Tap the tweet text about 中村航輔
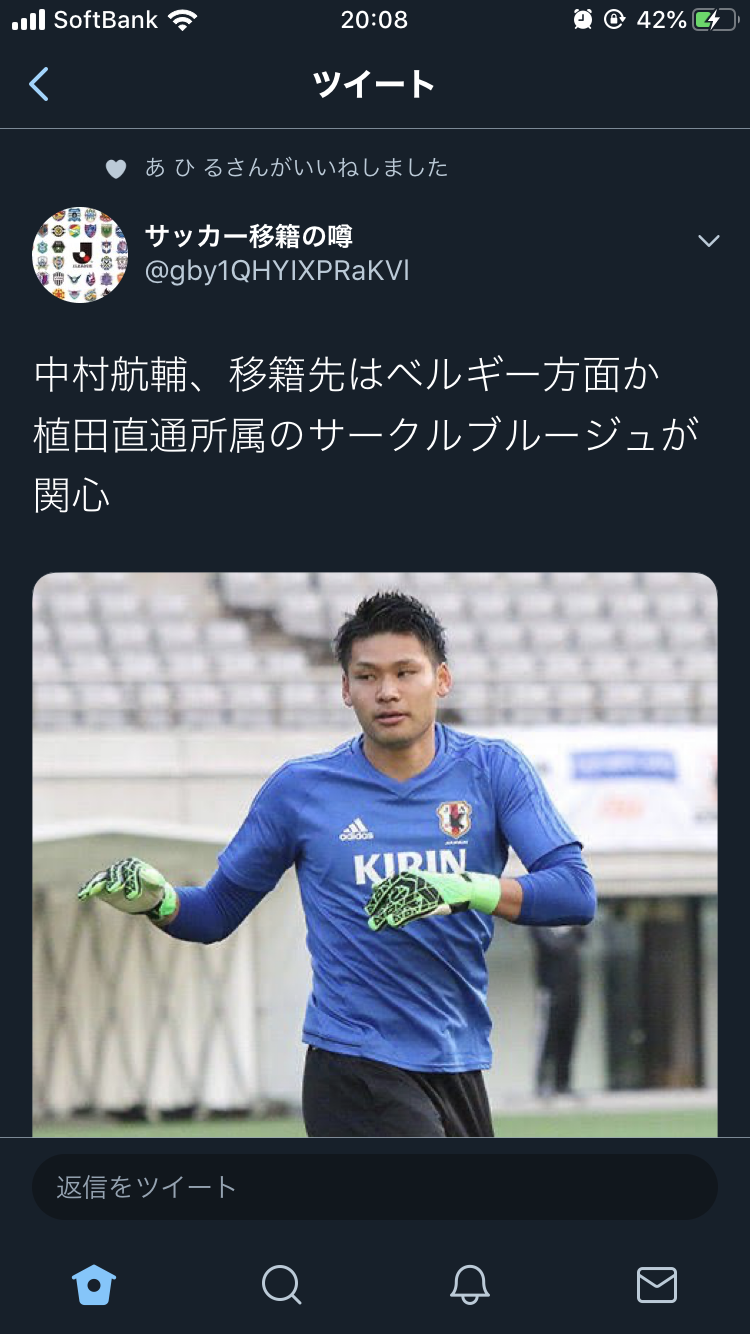 (366, 434)
